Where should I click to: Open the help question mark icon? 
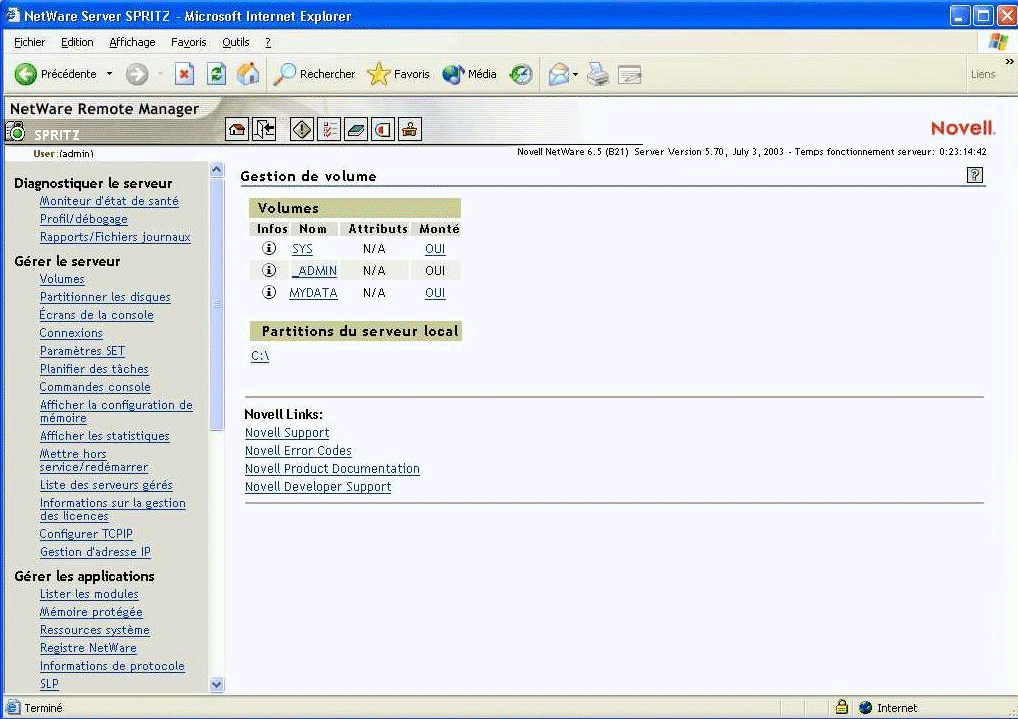[974, 175]
